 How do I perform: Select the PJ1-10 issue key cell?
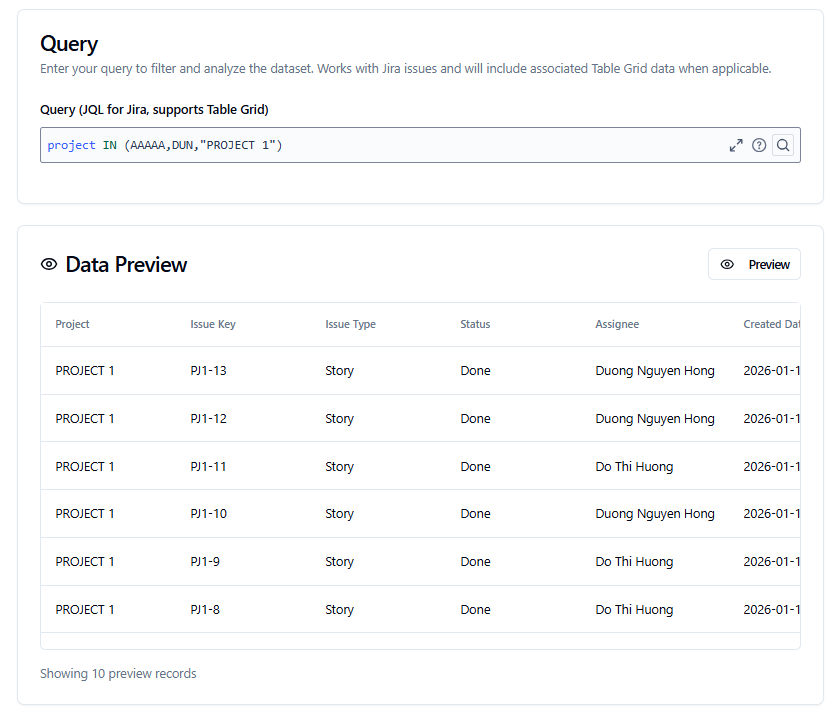(208, 514)
